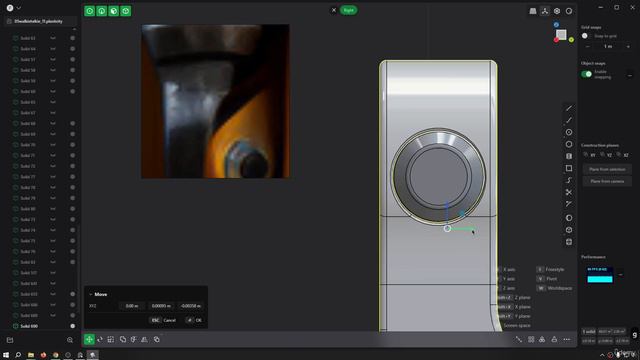Image resolution: width=640 pixels, height=360 pixels.
Task: Expand the chevron on Solid 517 row
Action: pyautogui.click(x=53, y=272)
